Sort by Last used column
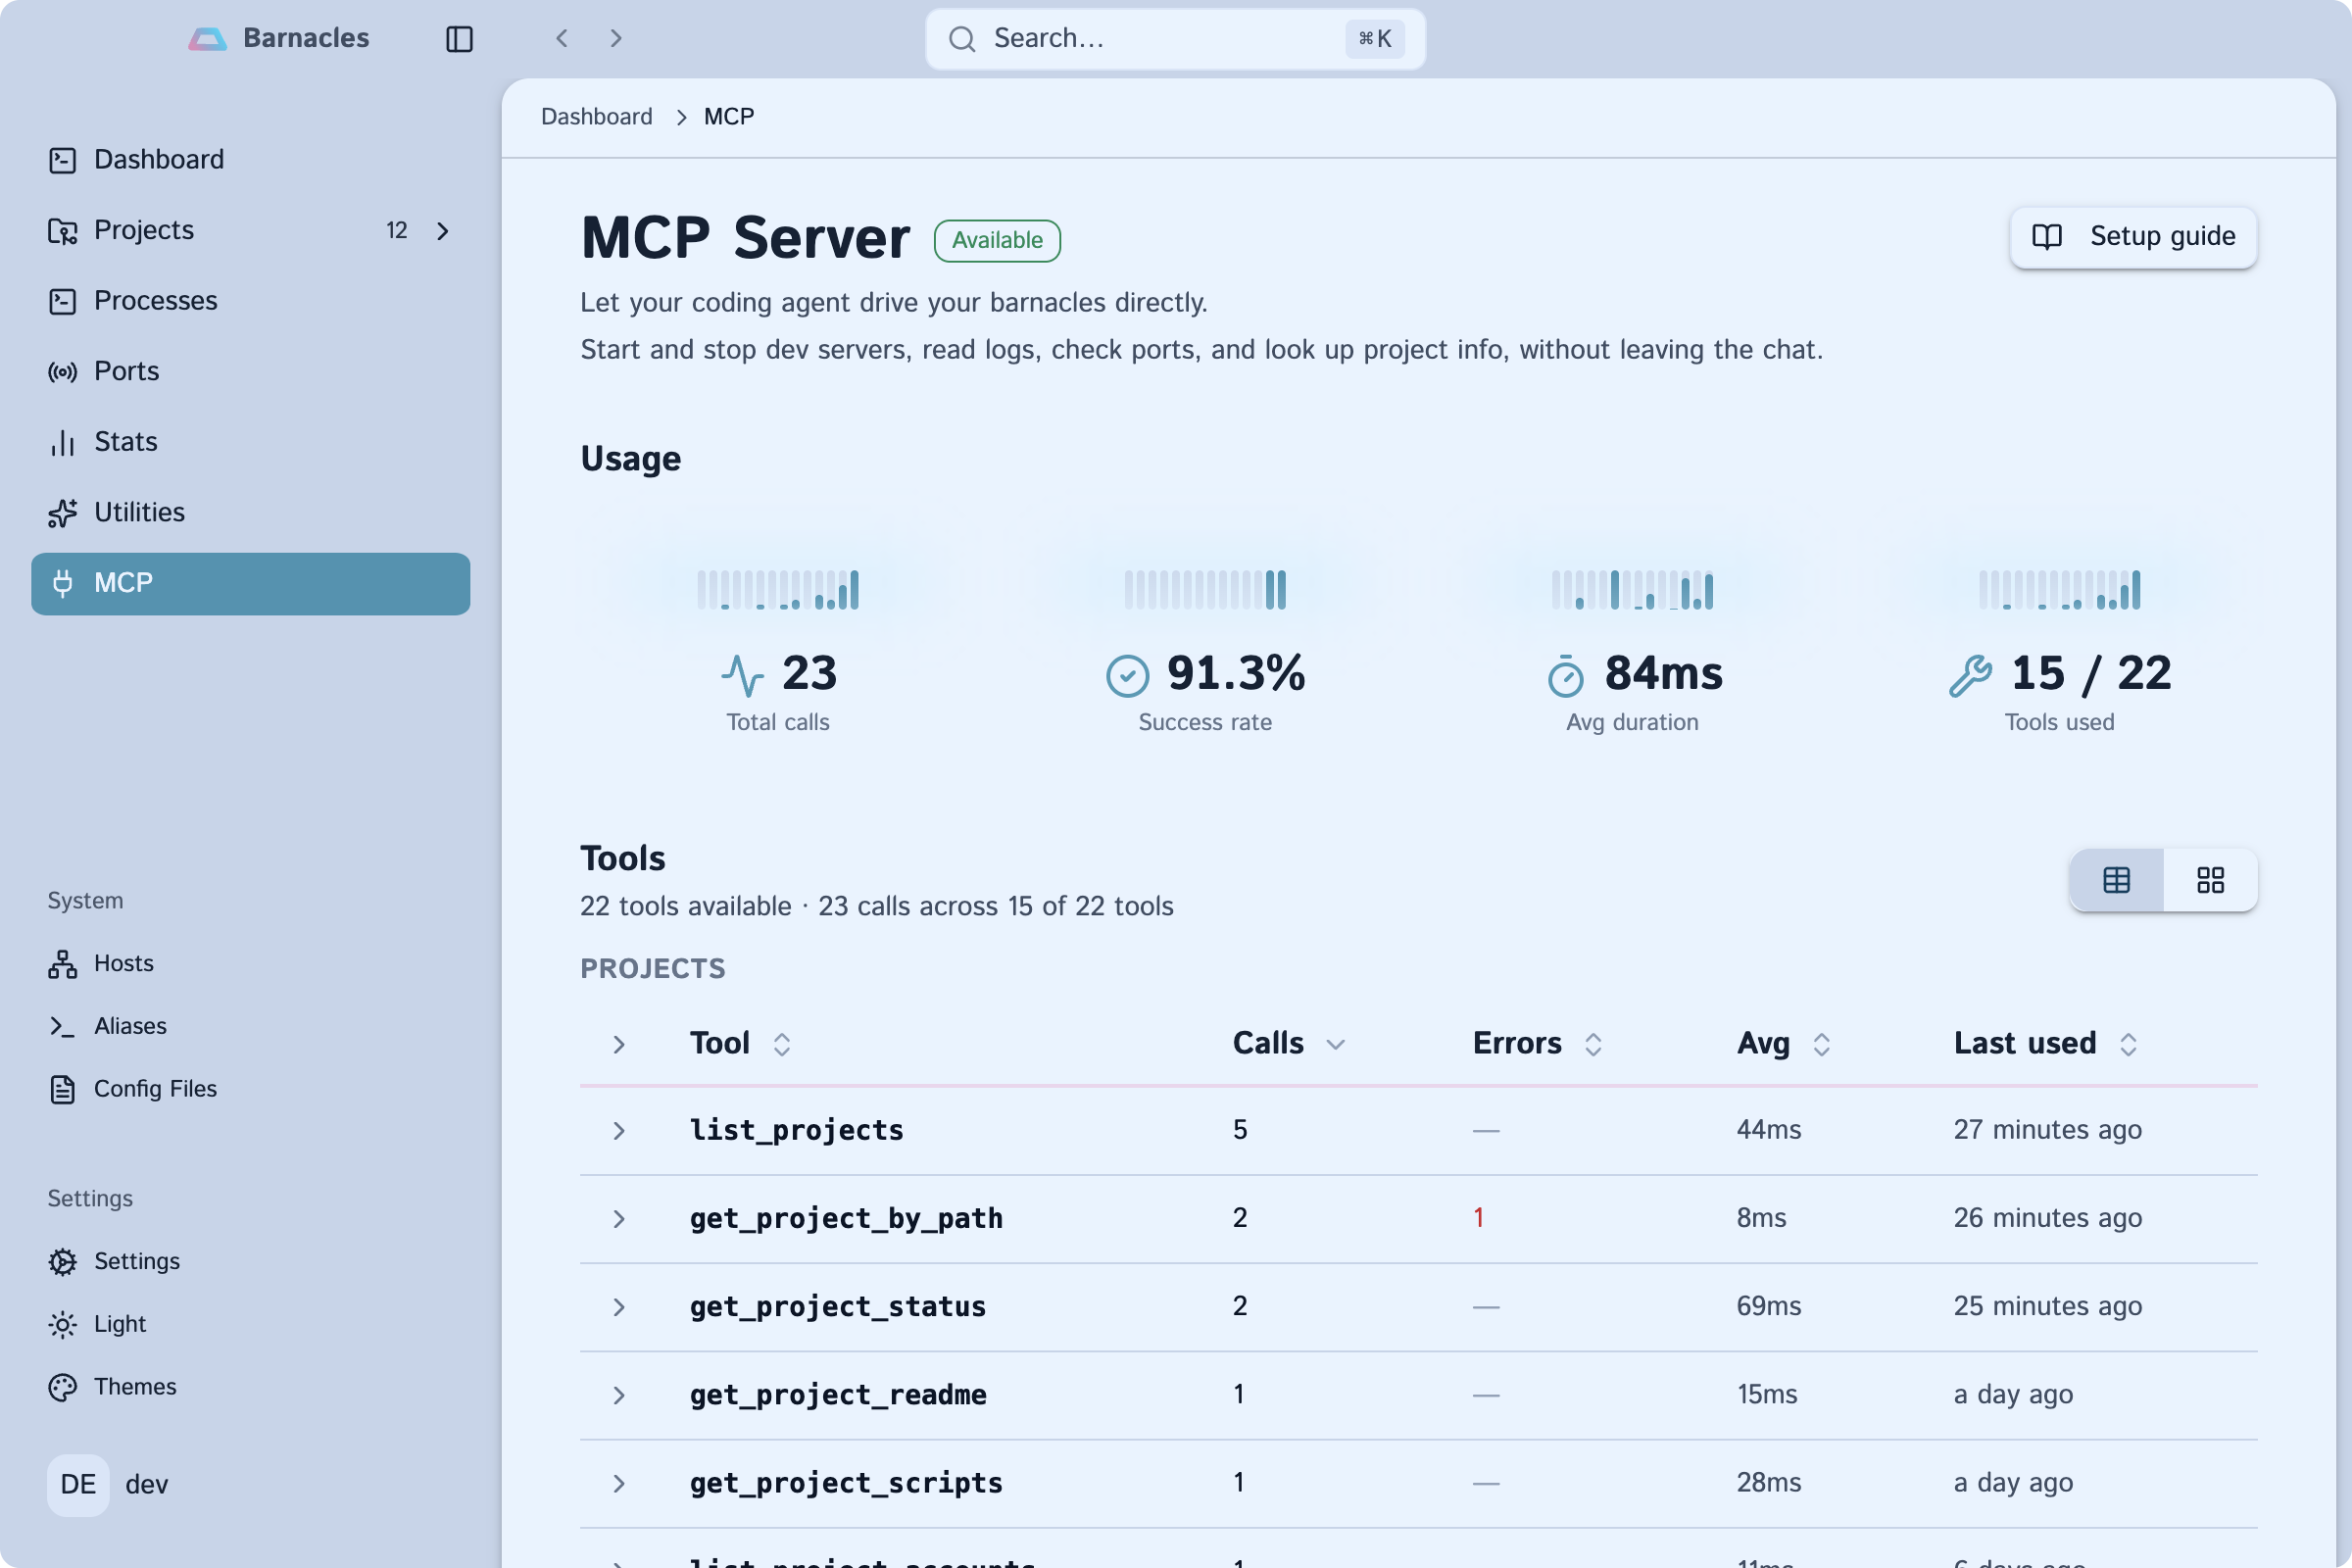This screenshot has height=1568, width=2352. click(x=2046, y=1044)
